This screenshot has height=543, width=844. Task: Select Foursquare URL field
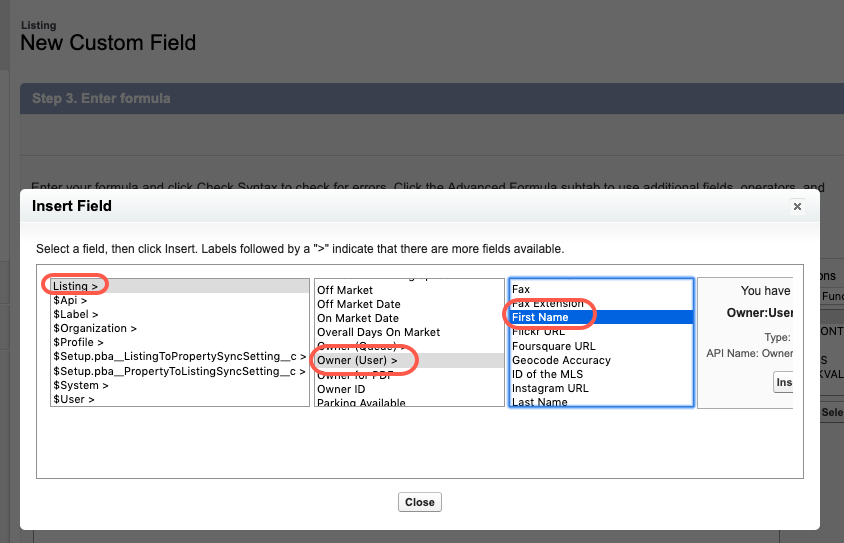tap(601, 346)
